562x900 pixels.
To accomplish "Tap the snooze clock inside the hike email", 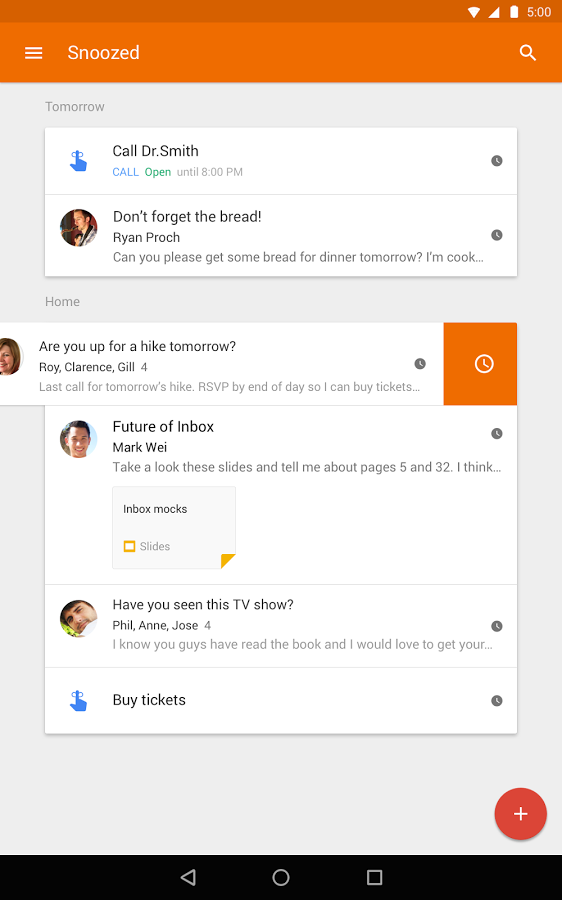I will point(420,363).
